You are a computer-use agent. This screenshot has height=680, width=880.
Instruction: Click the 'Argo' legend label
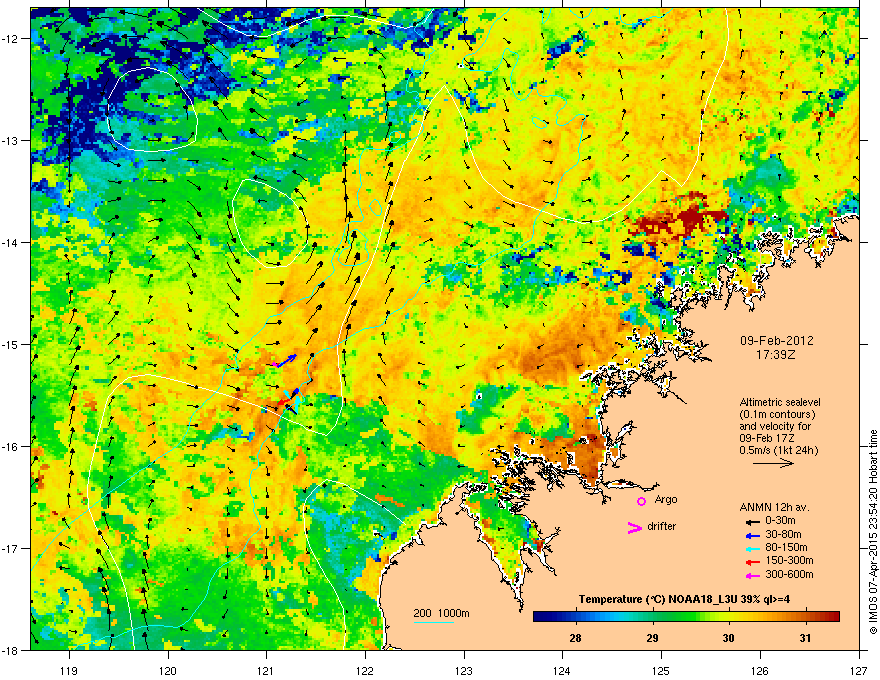pos(666,499)
